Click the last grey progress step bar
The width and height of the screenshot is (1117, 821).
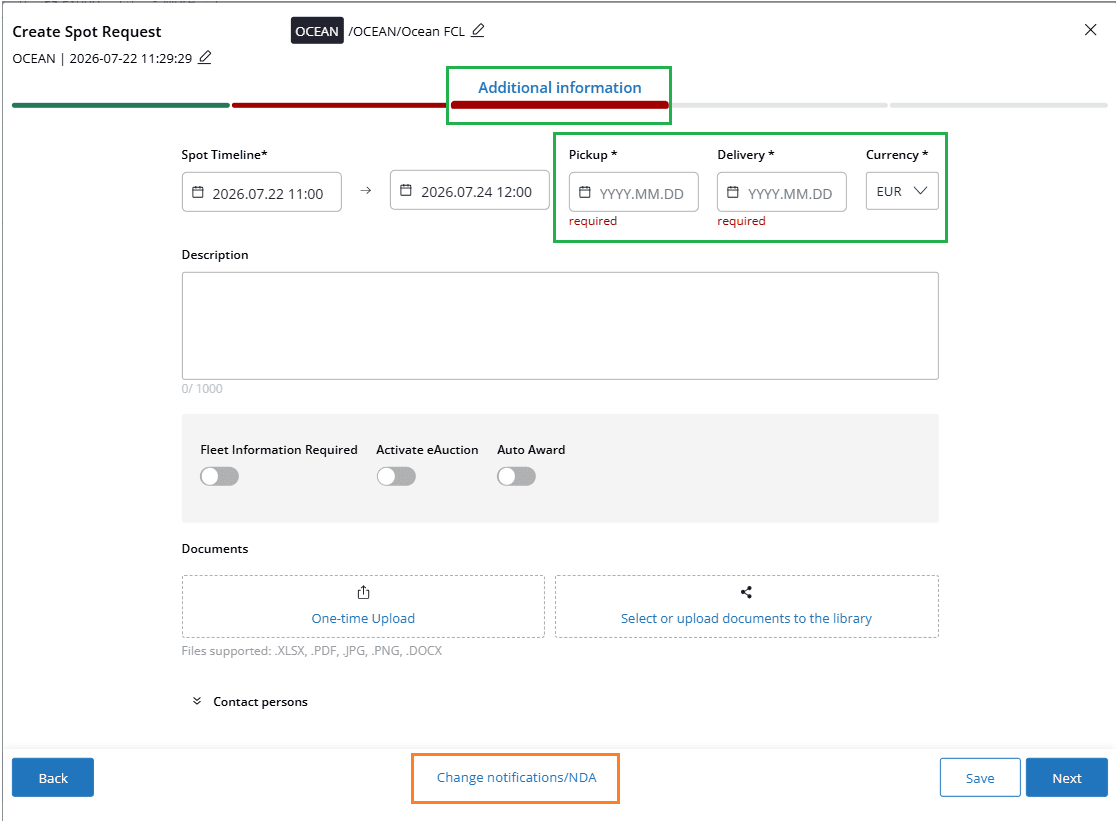[999, 105]
